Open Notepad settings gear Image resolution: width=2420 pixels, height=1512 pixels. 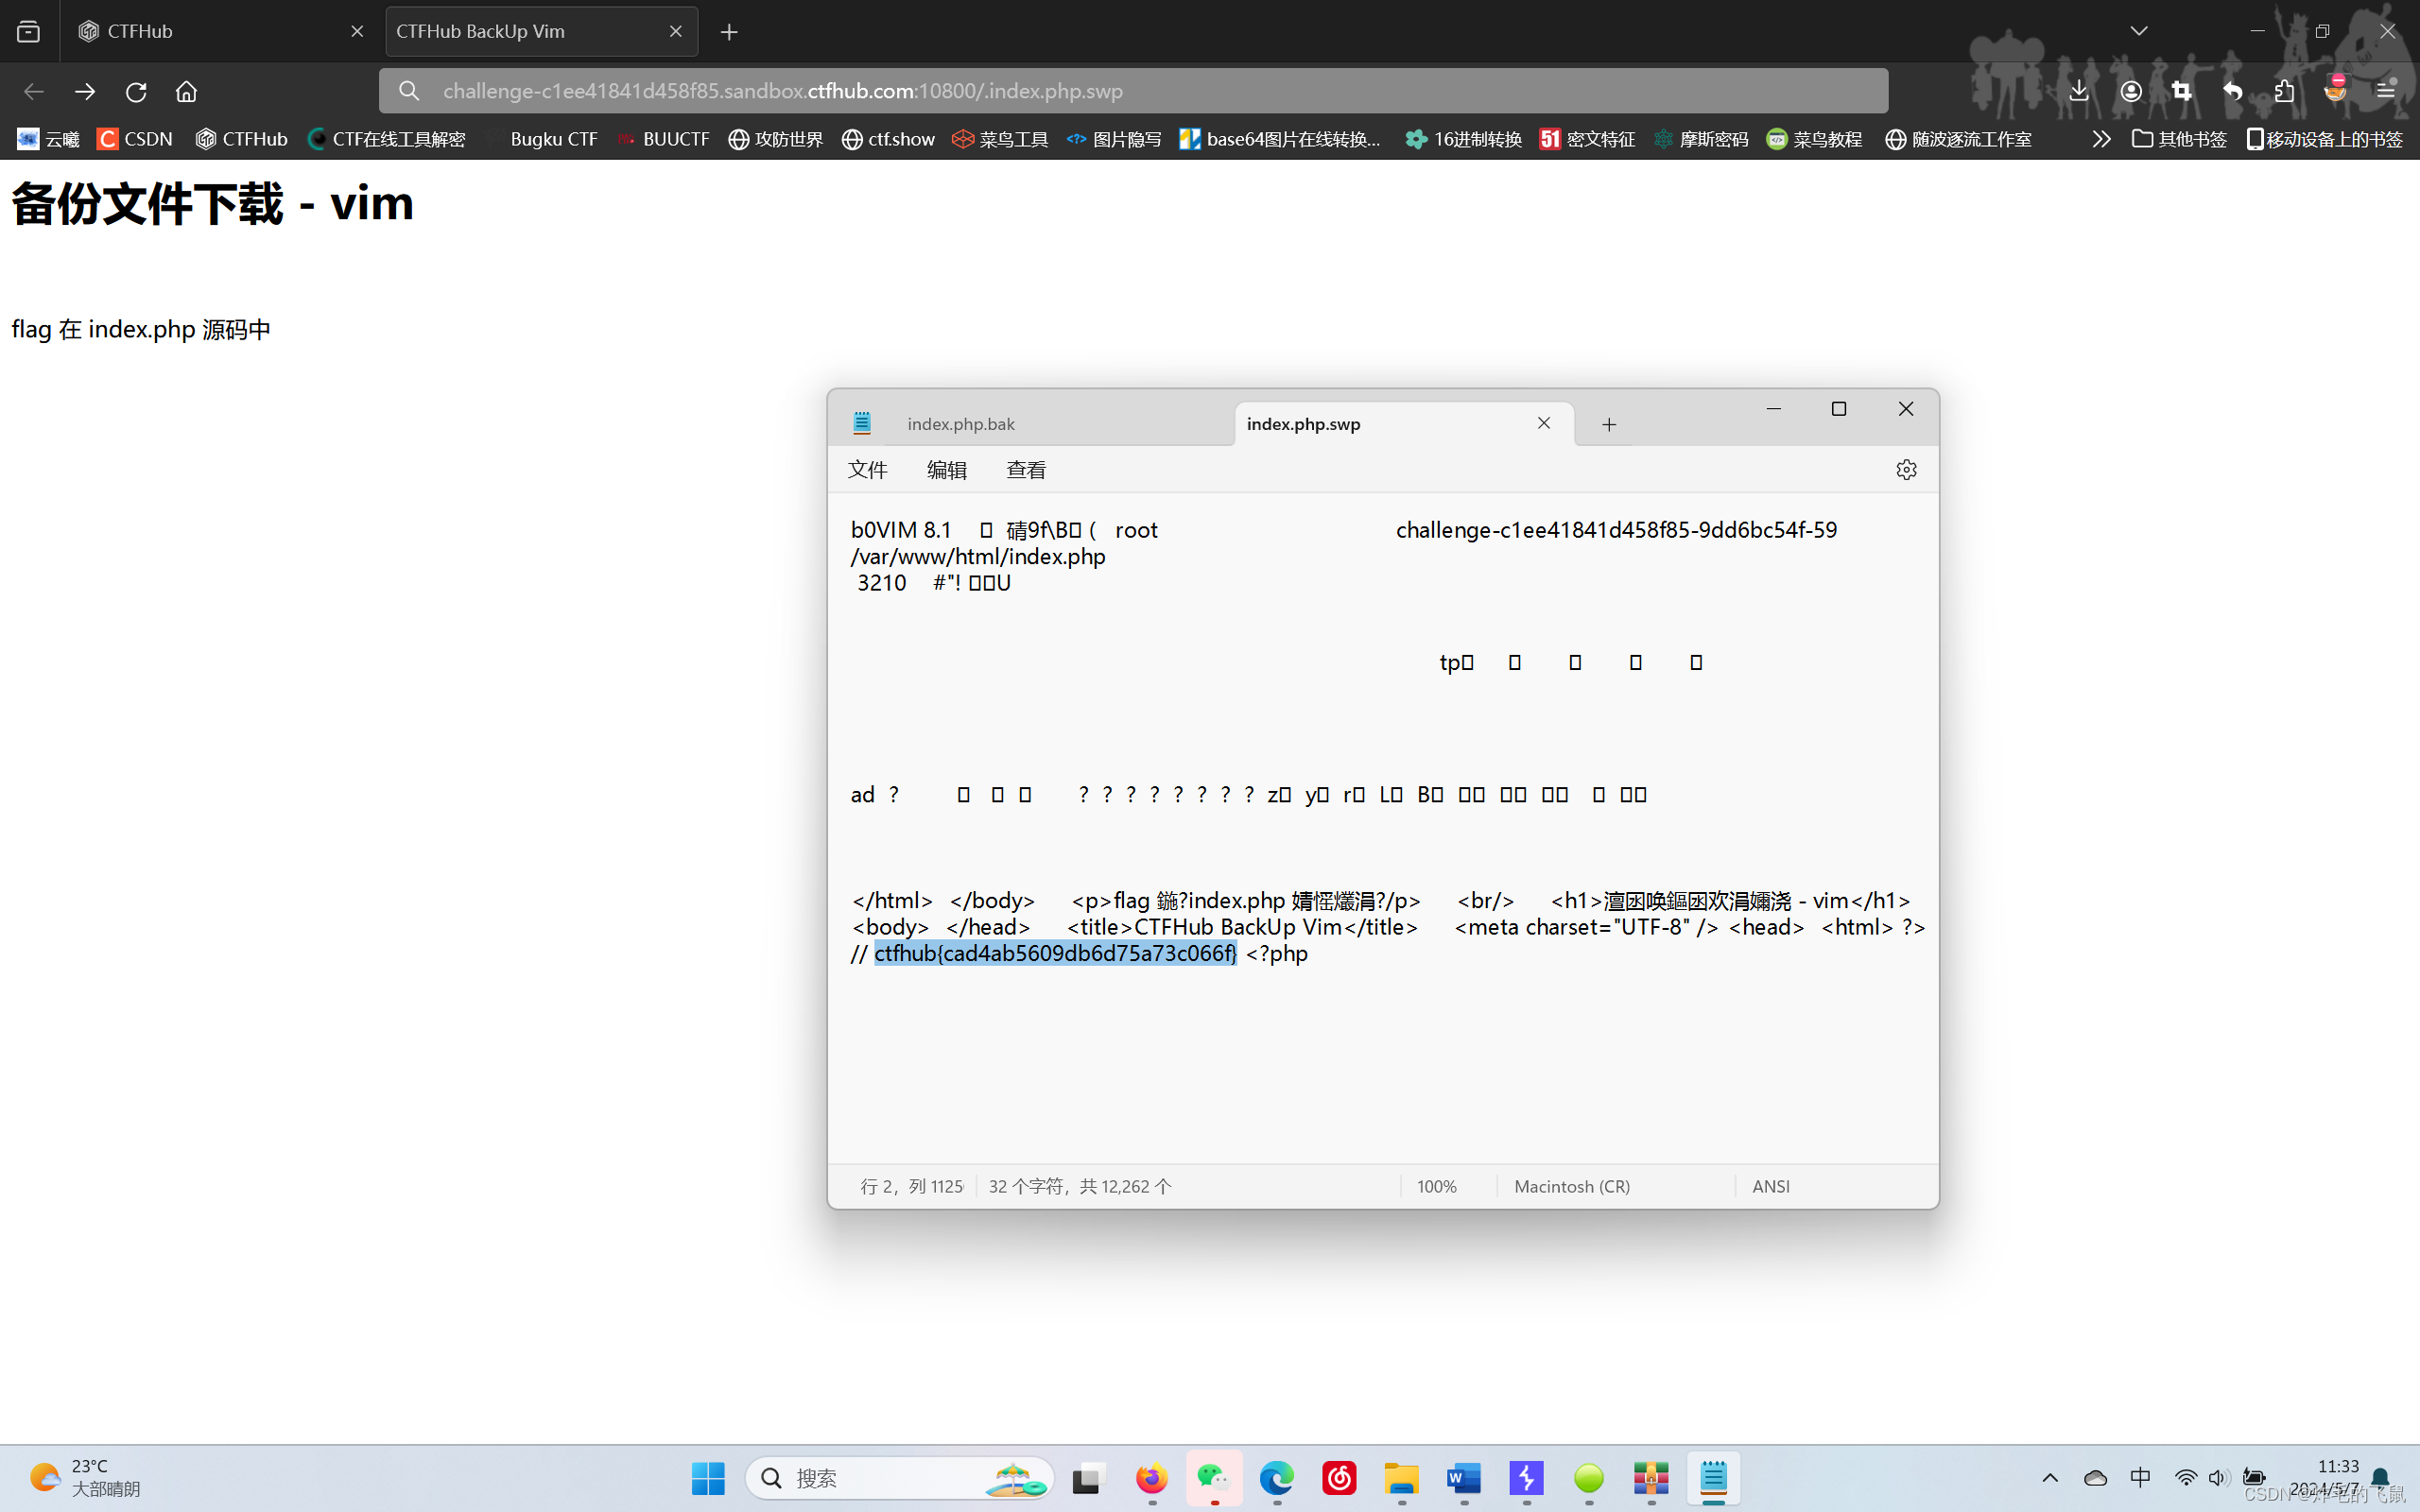(x=1906, y=470)
